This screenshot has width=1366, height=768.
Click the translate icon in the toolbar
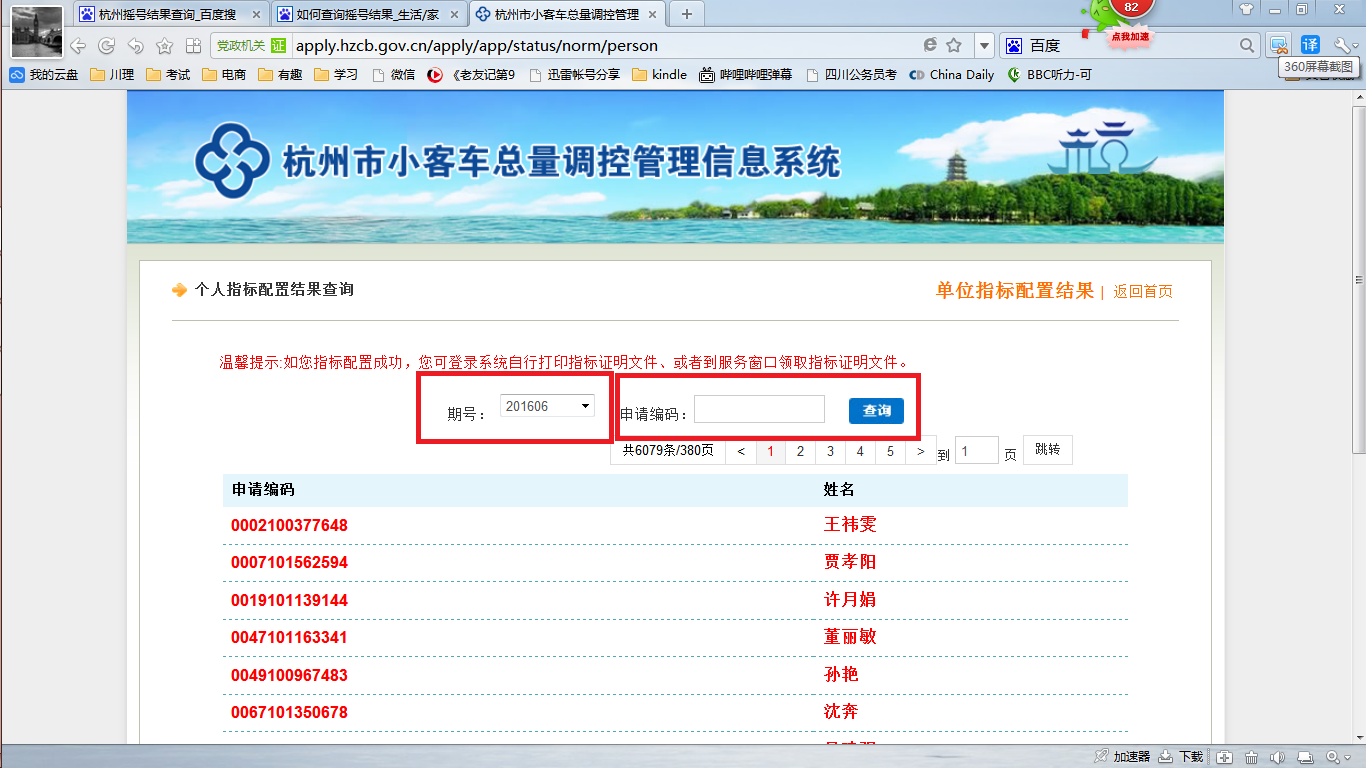(x=1310, y=45)
